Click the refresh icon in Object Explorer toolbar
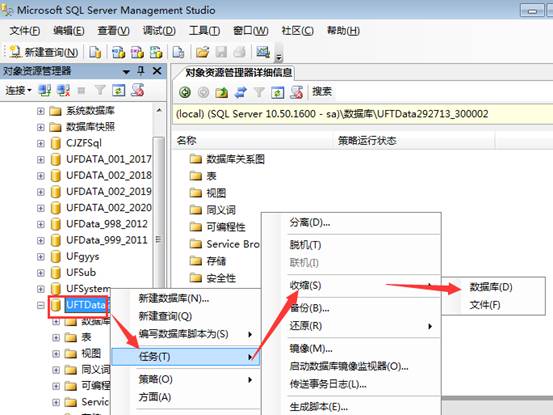 [x=118, y=91]
